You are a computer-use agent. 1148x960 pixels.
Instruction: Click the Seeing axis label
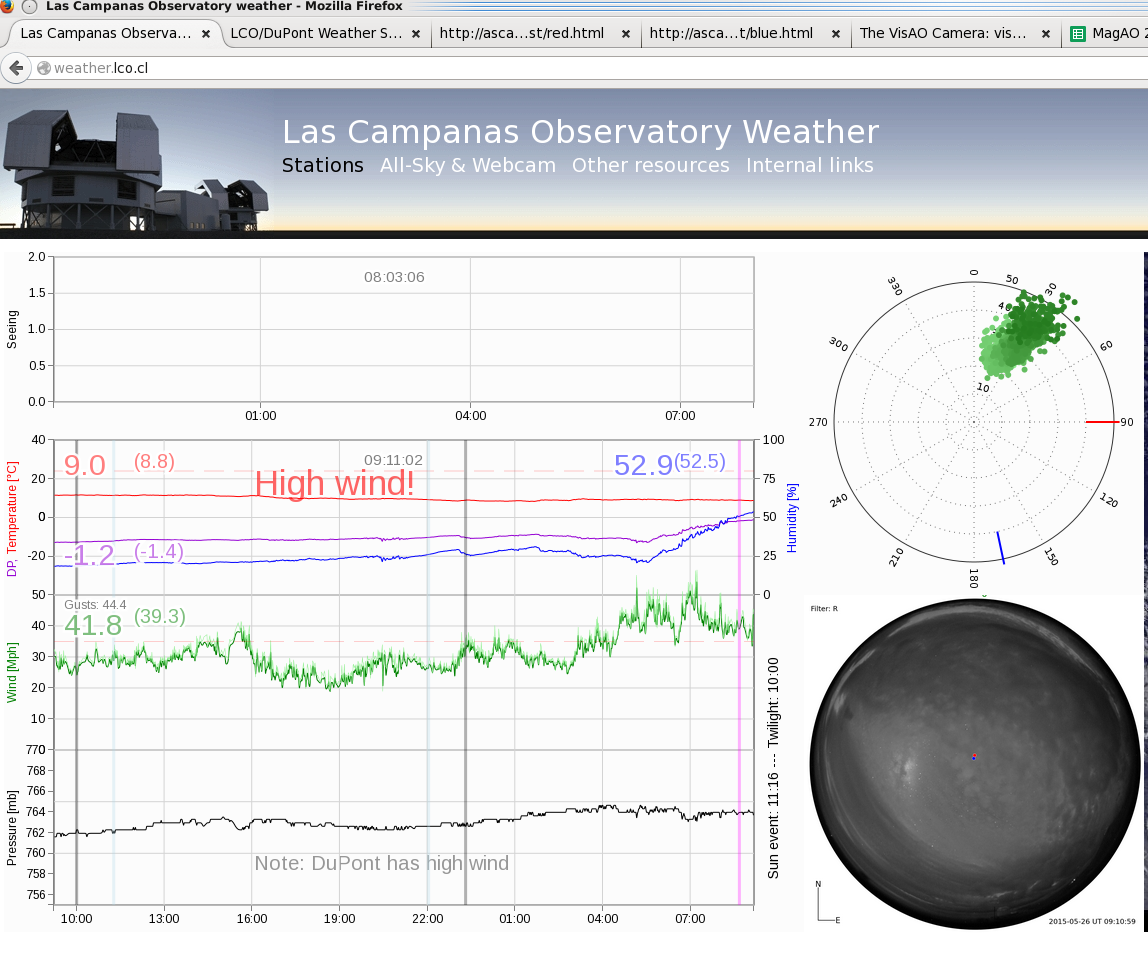pyautogui.click(x=12, y=329)
